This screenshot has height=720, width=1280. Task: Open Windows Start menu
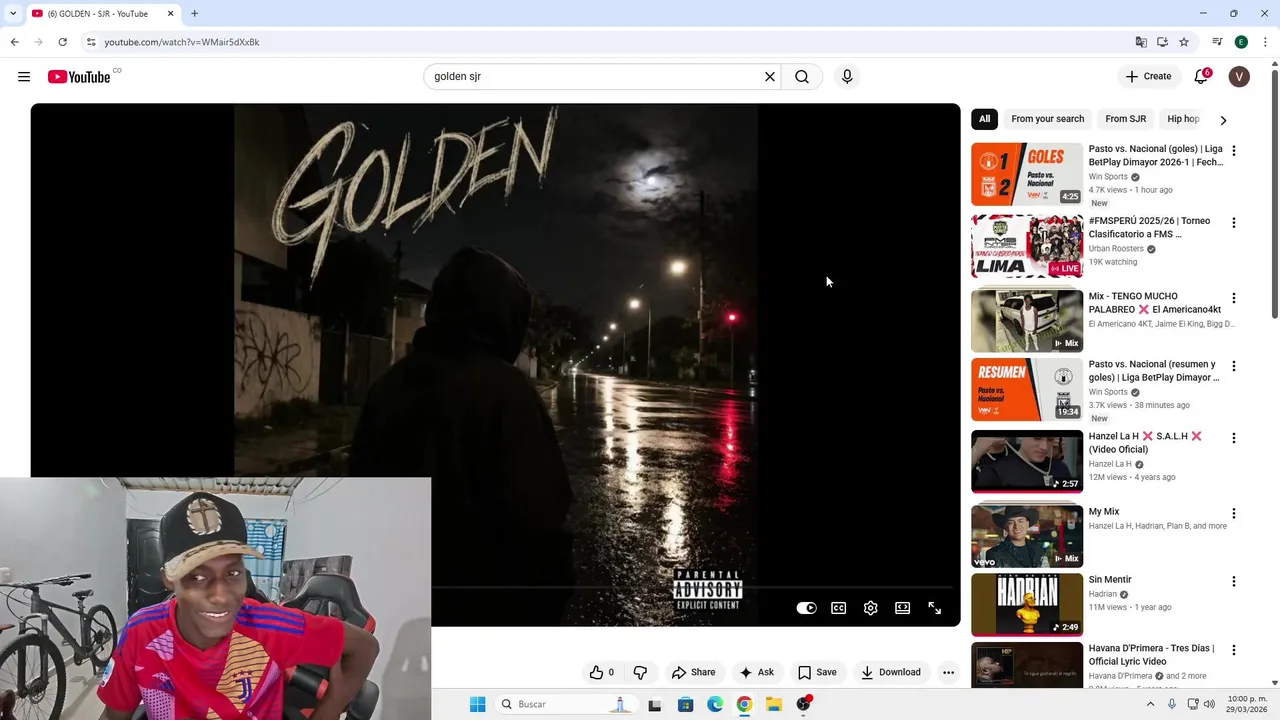(x=478, y=704)
